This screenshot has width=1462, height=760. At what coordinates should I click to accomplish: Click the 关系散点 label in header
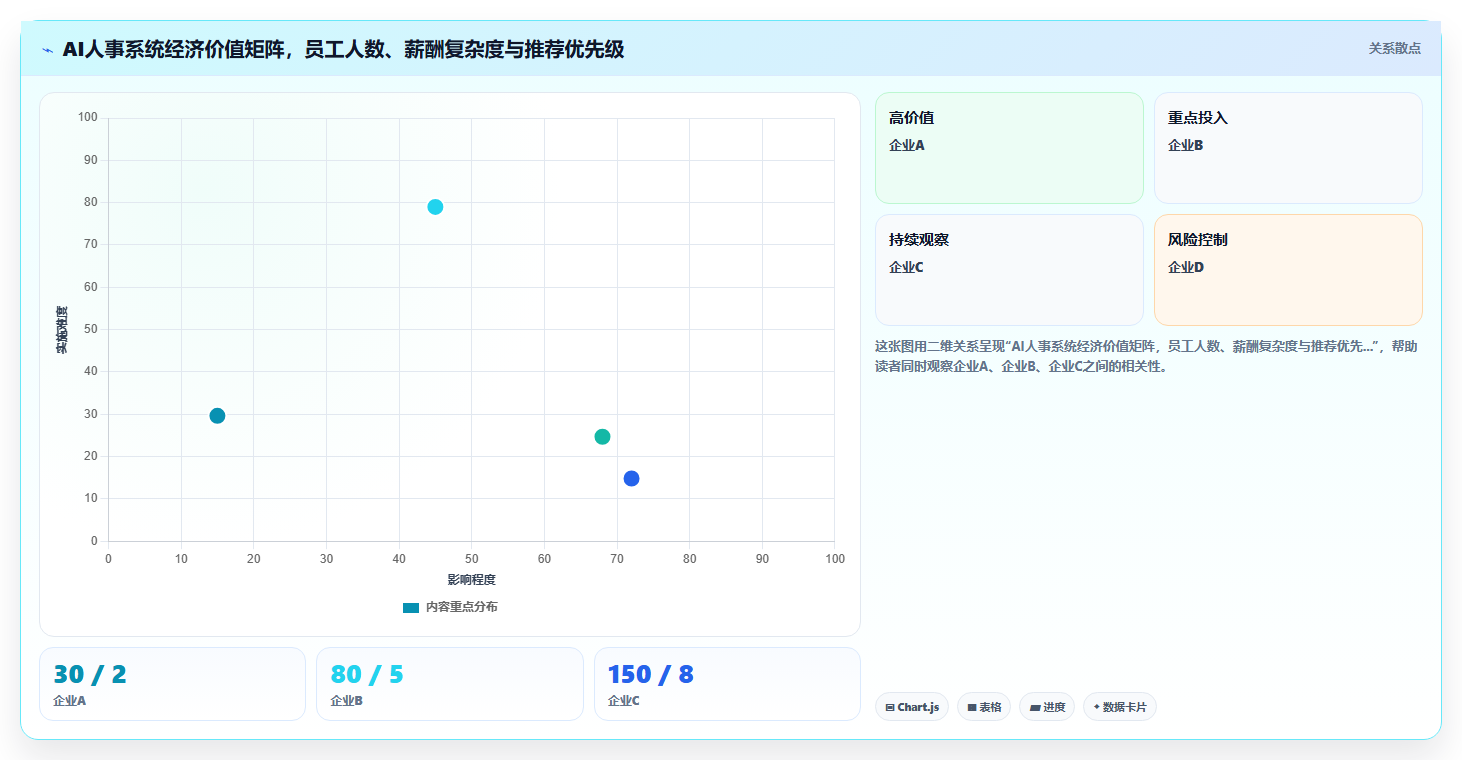1394,48
